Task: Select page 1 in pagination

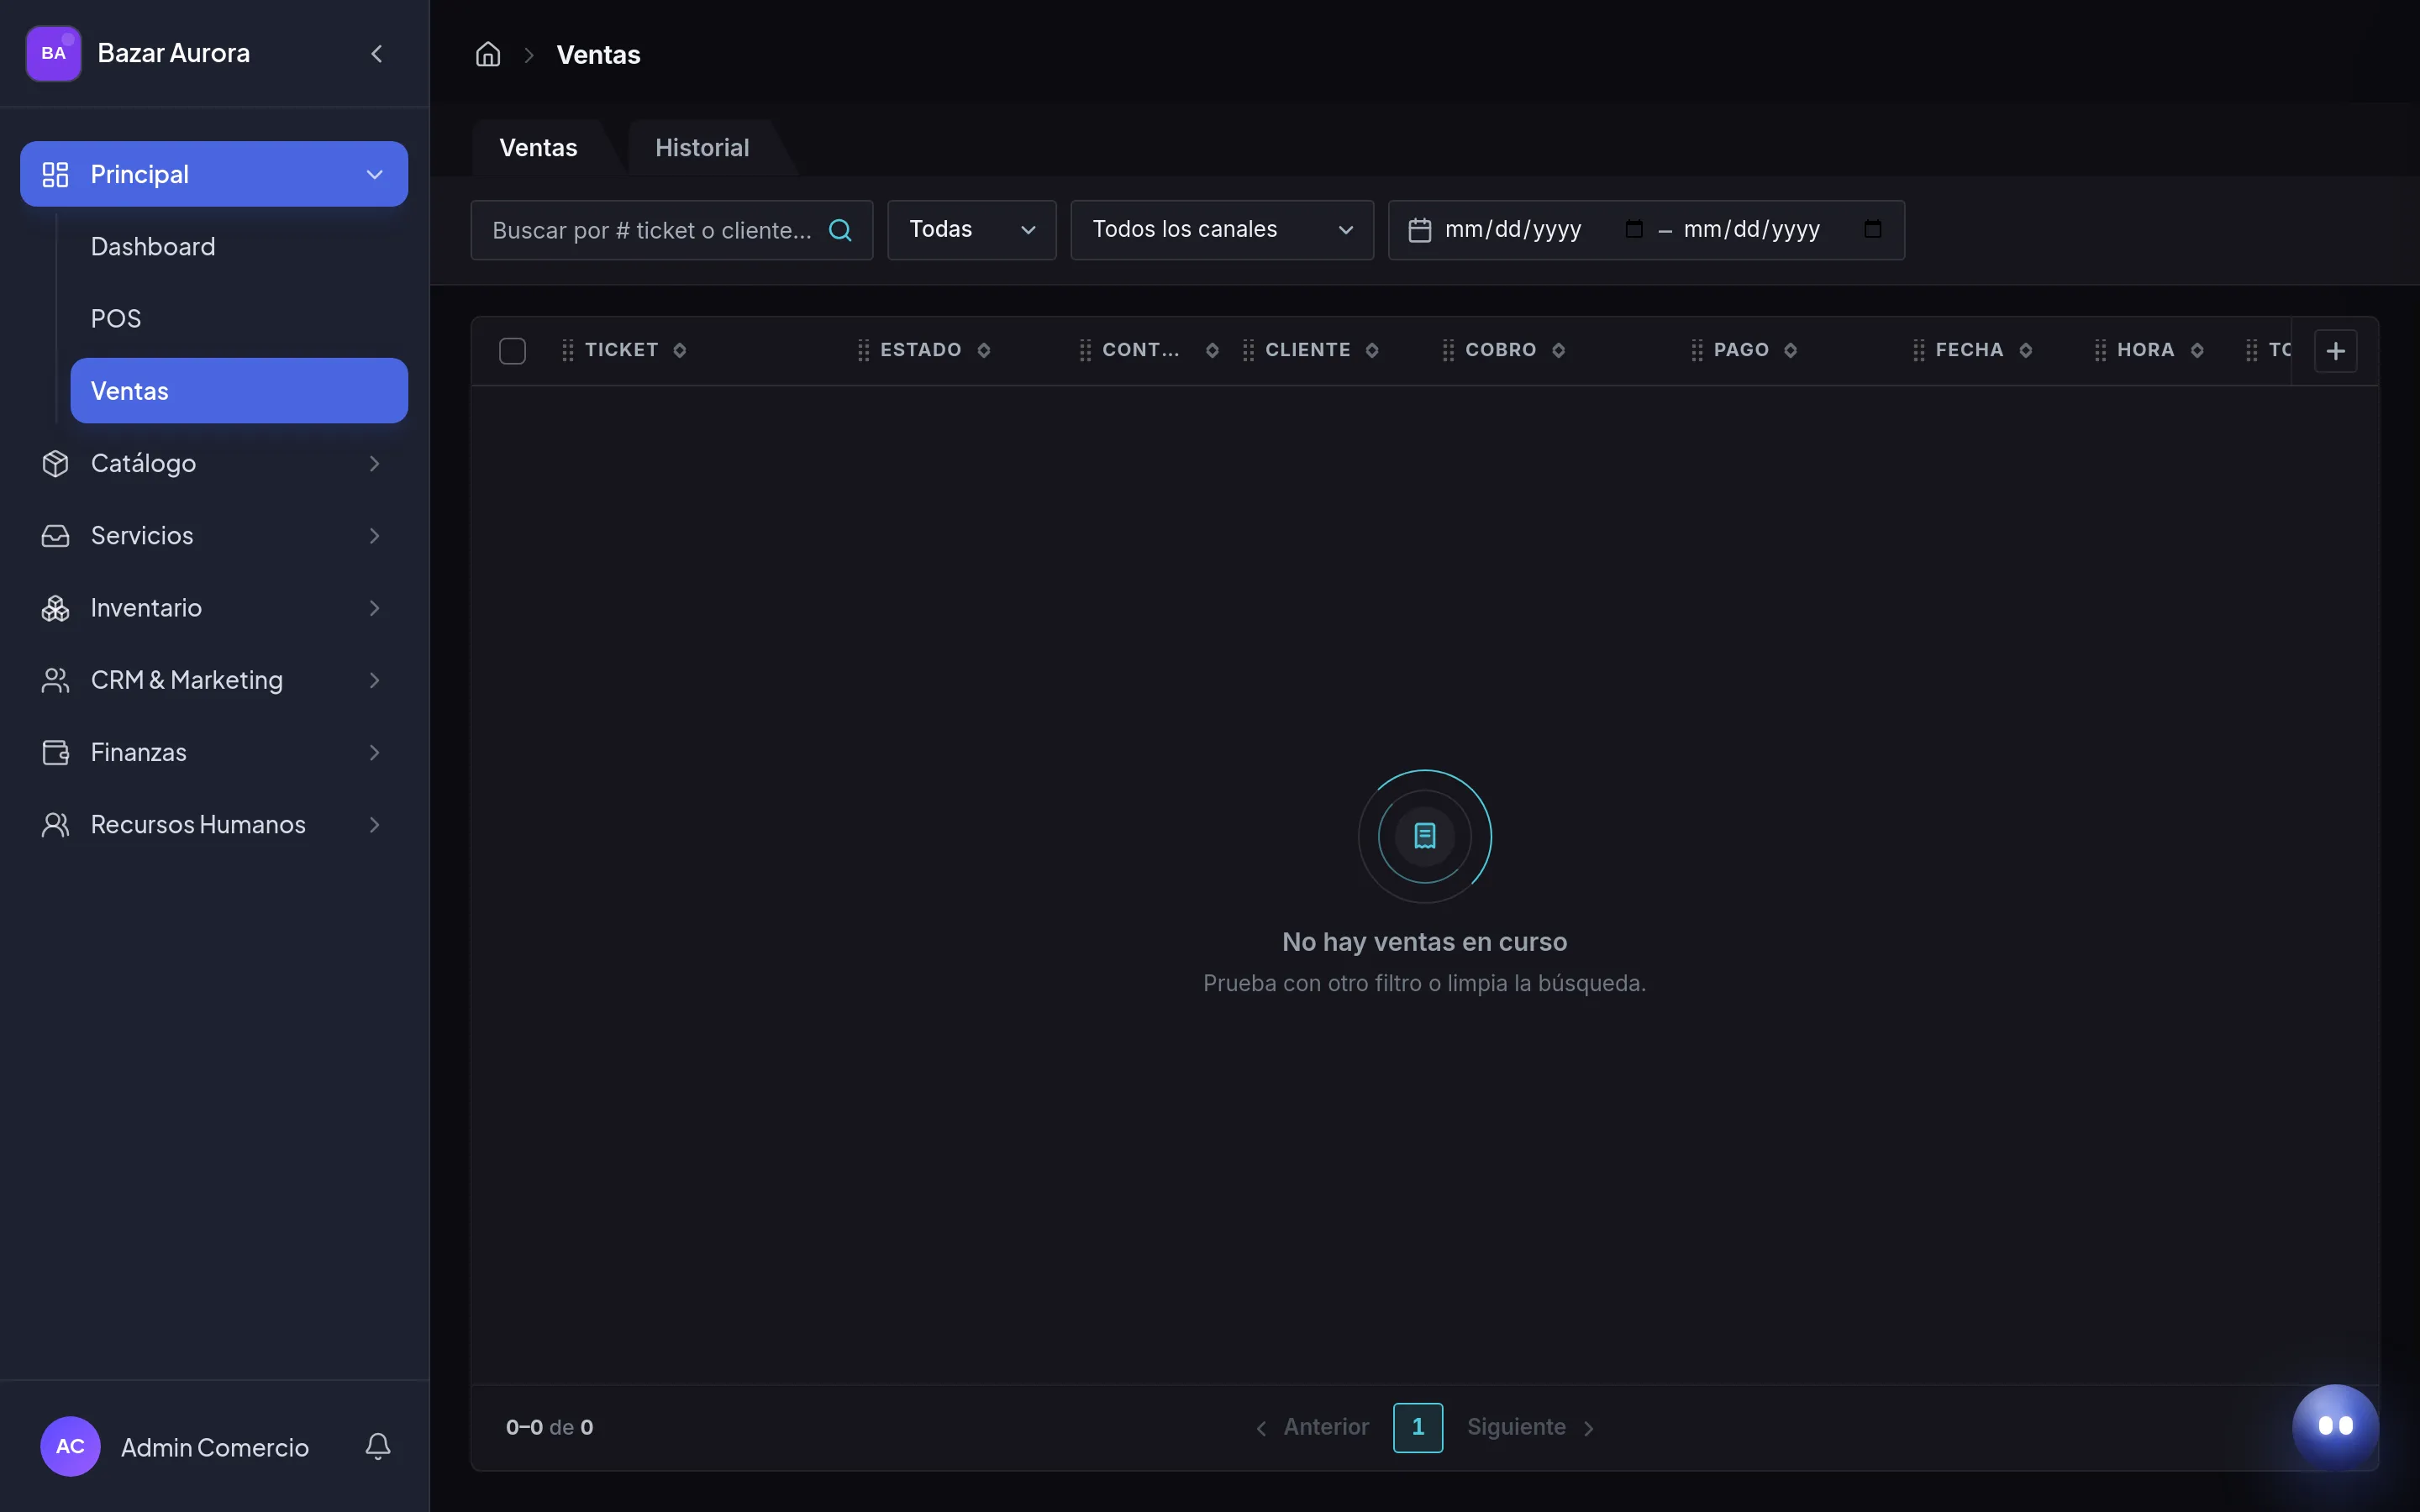Action: point(1418,1427)
